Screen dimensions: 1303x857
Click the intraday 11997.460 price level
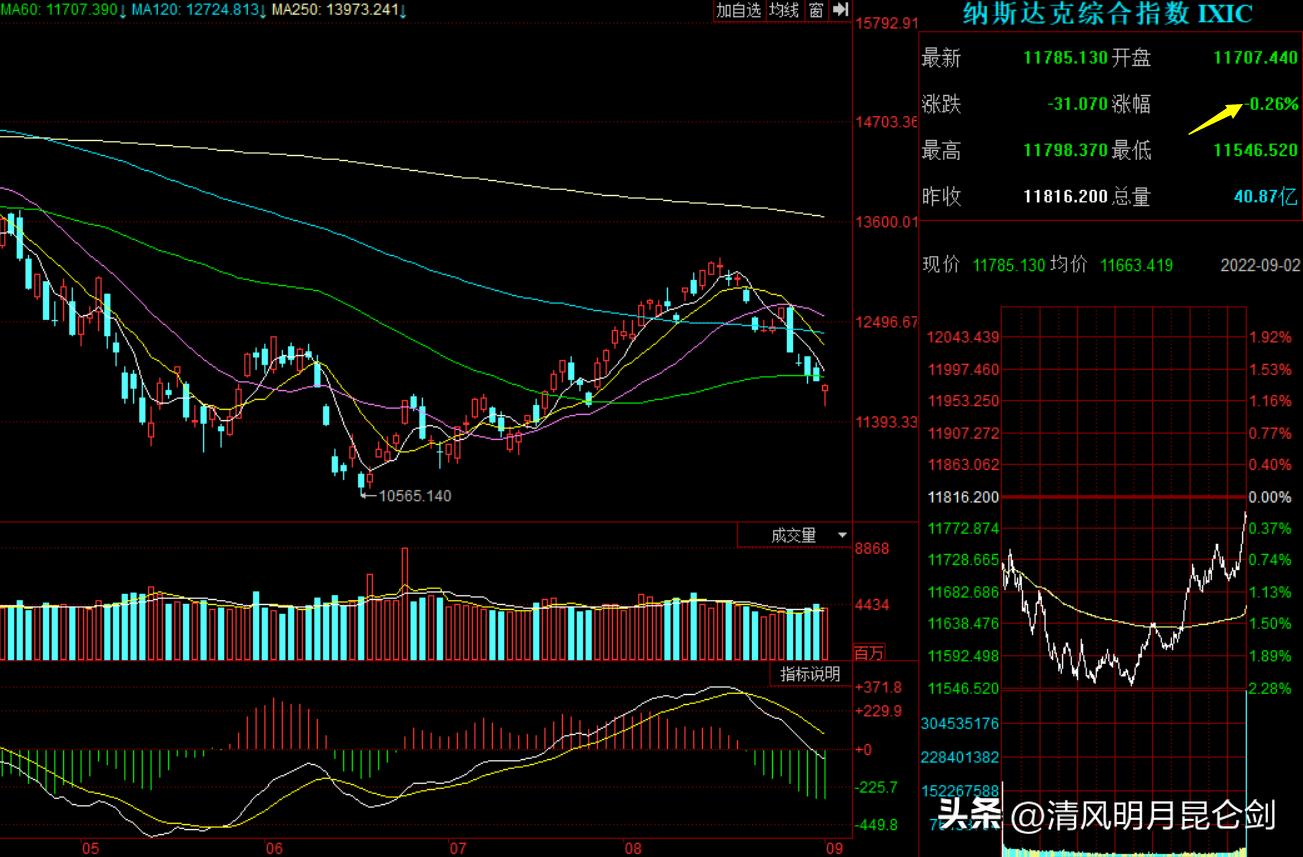point(964,370)
